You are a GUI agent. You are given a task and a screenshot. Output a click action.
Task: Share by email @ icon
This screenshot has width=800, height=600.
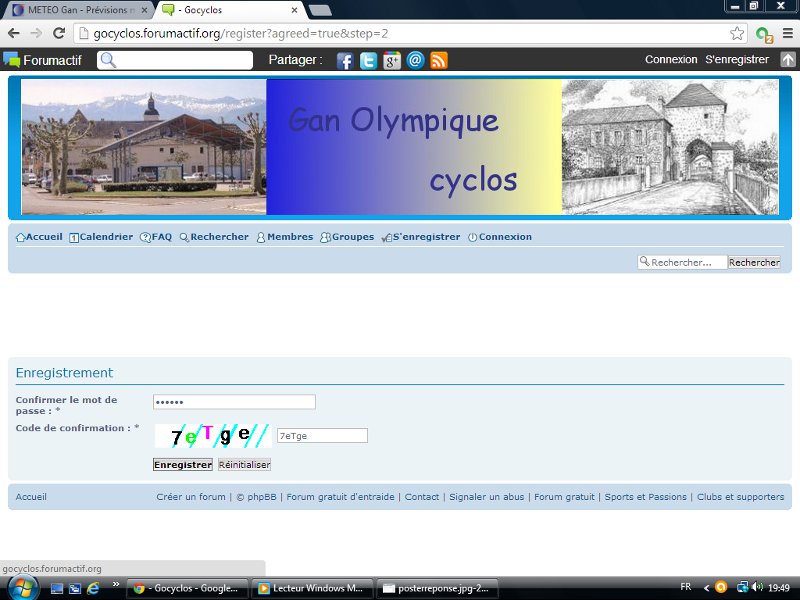tap(415, 61)
